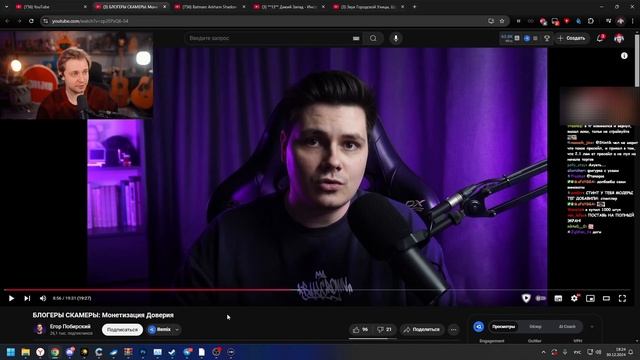
Task: Like the video with thumbs up
Action: [360, 329]
